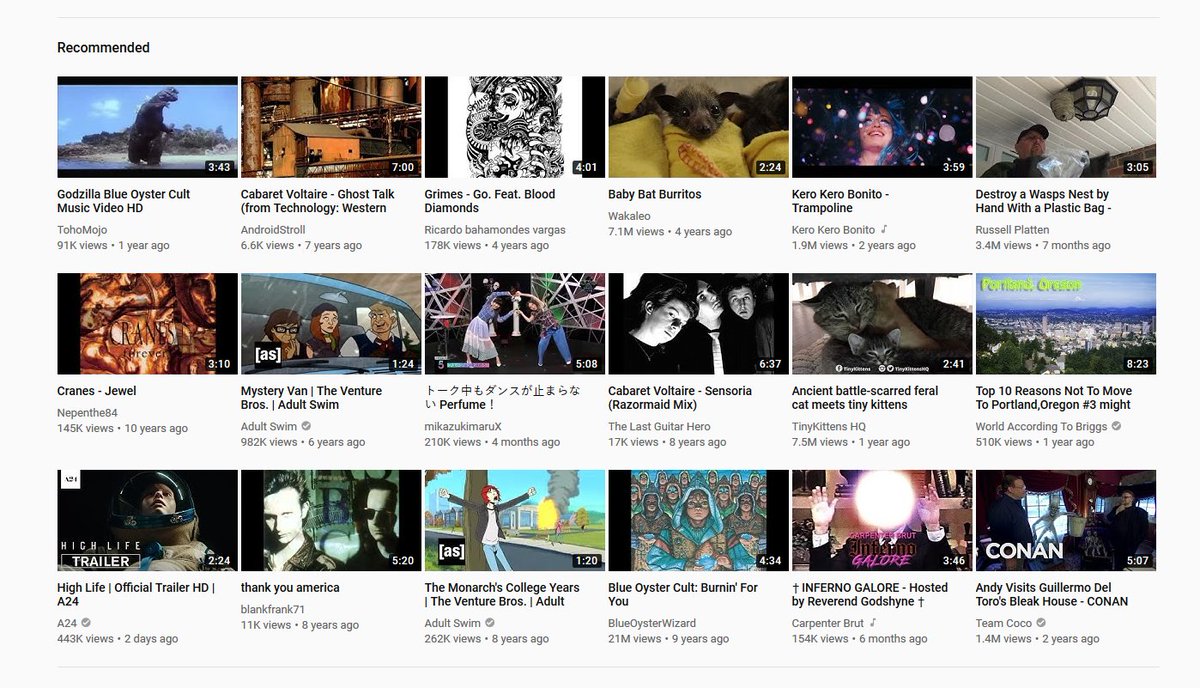
Task: Go to the mikazukimaruX channel
Action: (463, 427)
